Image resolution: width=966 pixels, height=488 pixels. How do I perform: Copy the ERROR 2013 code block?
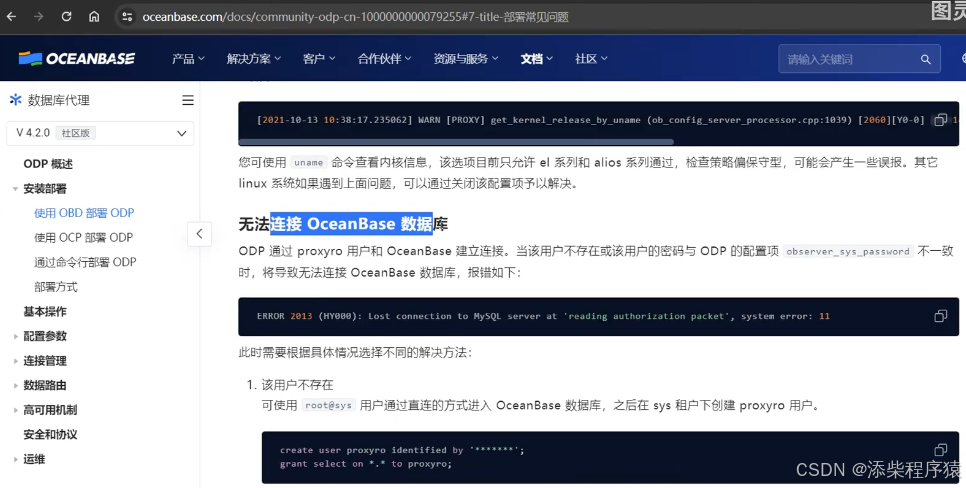940,316
